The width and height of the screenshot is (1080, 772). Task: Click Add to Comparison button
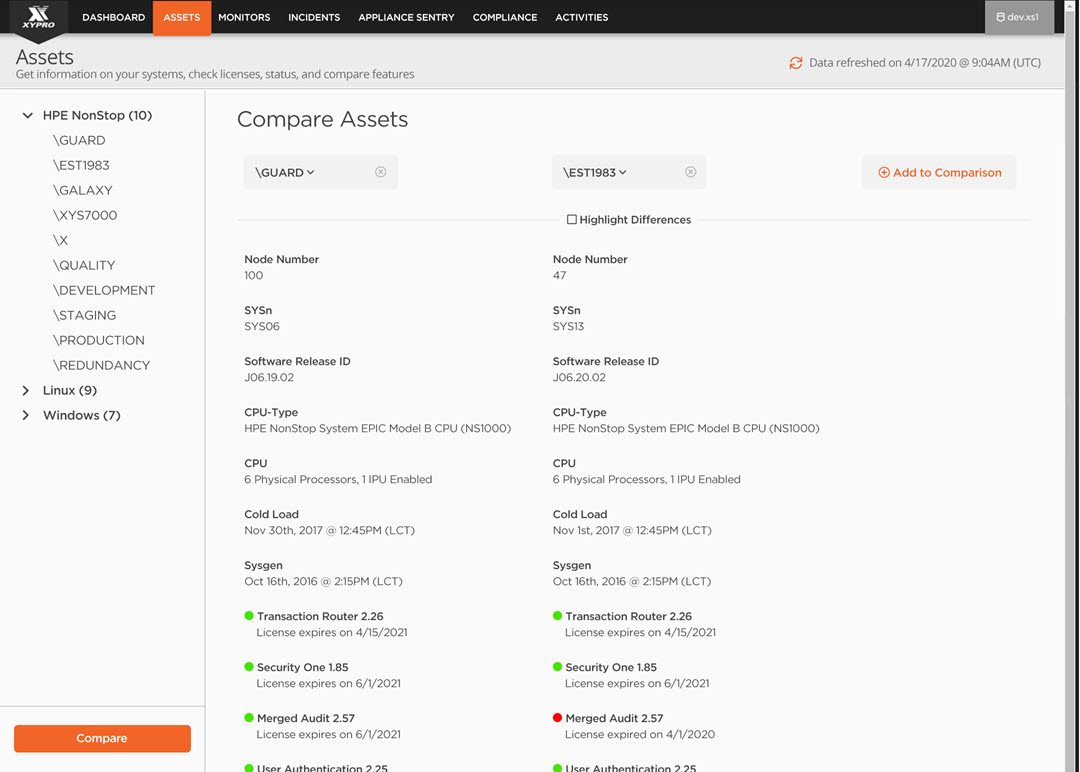coord(939,172)
